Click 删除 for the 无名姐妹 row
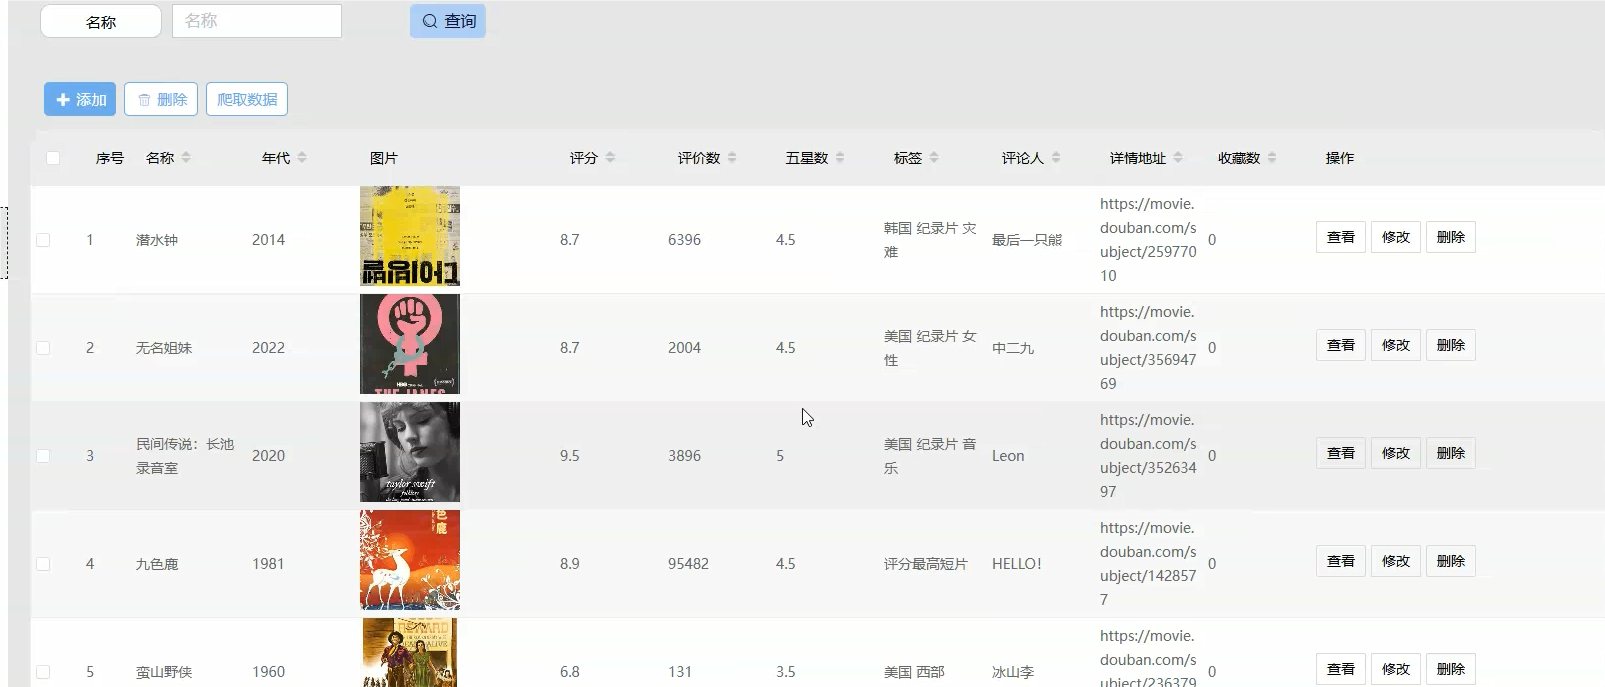Viewport: 1605px width, 687px height. click(x=1451, y=345)
